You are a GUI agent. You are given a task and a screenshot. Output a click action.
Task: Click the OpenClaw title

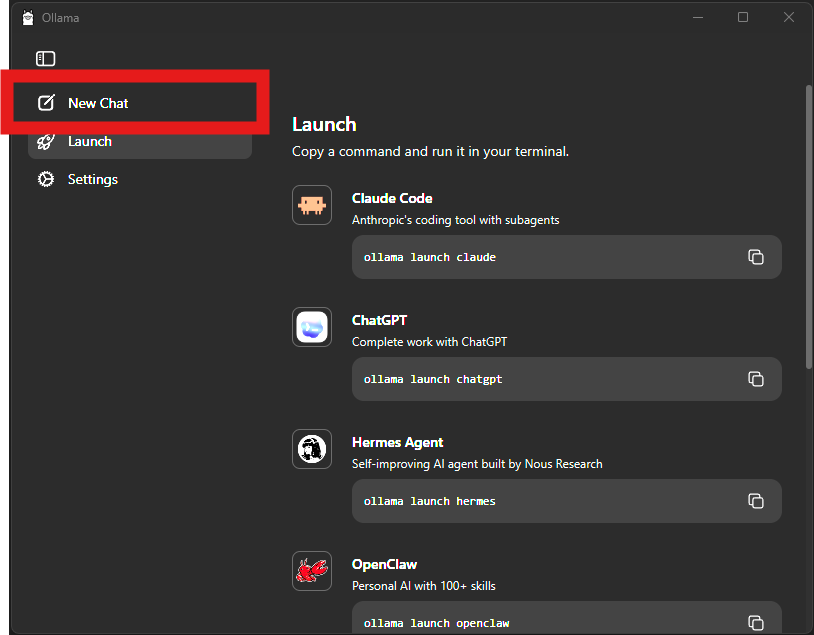click(384, 564)
